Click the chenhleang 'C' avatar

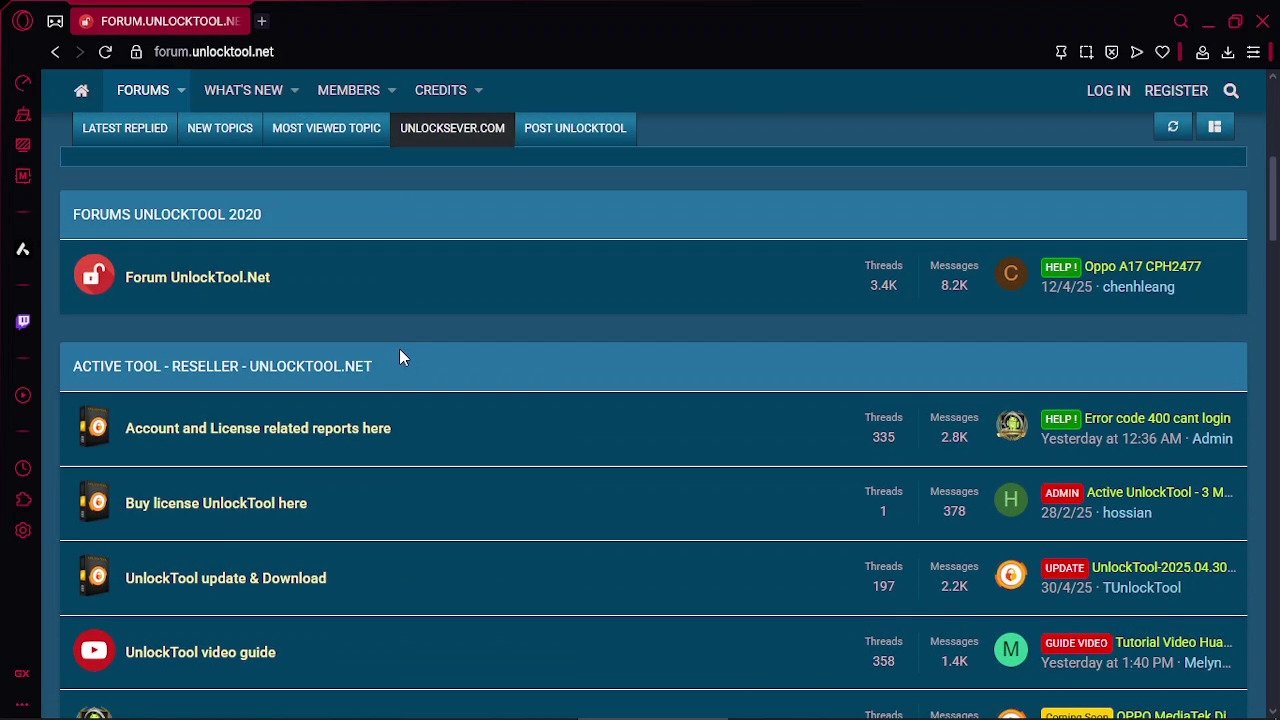pos(1011,274)
